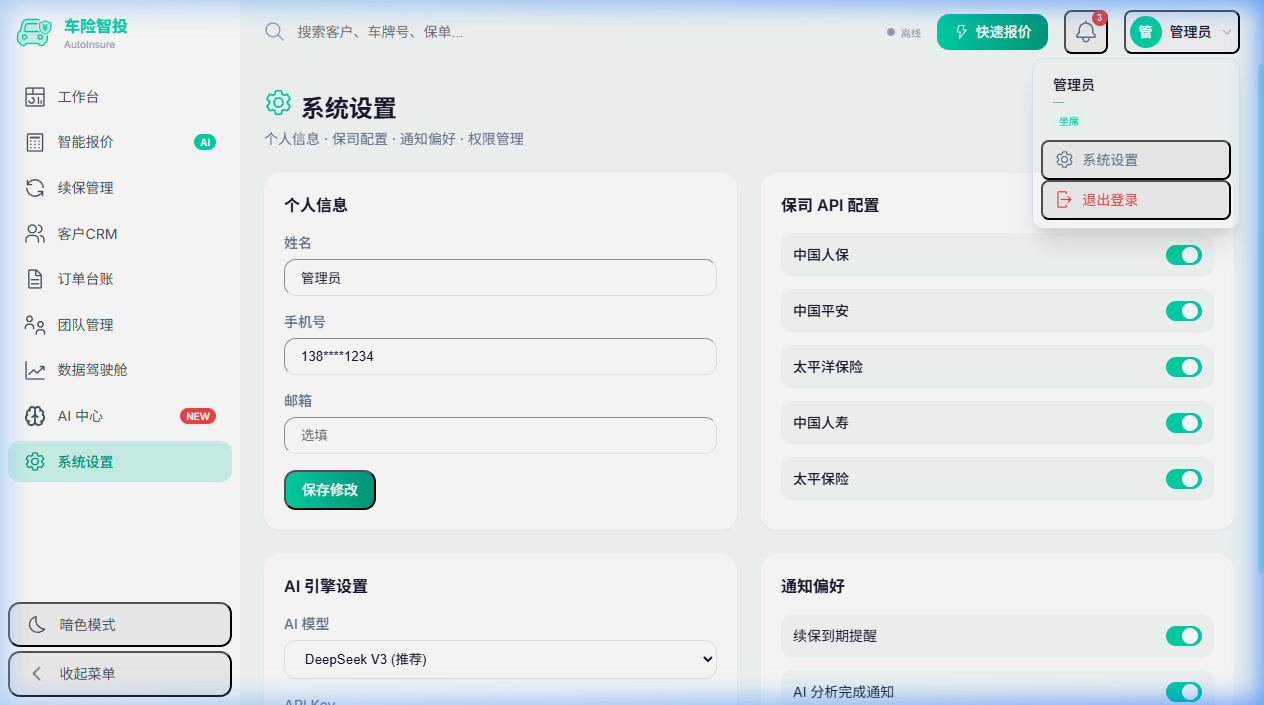The image size is (1264, 705).
Task: Collapse the sidebar with 收起菜单
Action: click(x=119, y=674)
